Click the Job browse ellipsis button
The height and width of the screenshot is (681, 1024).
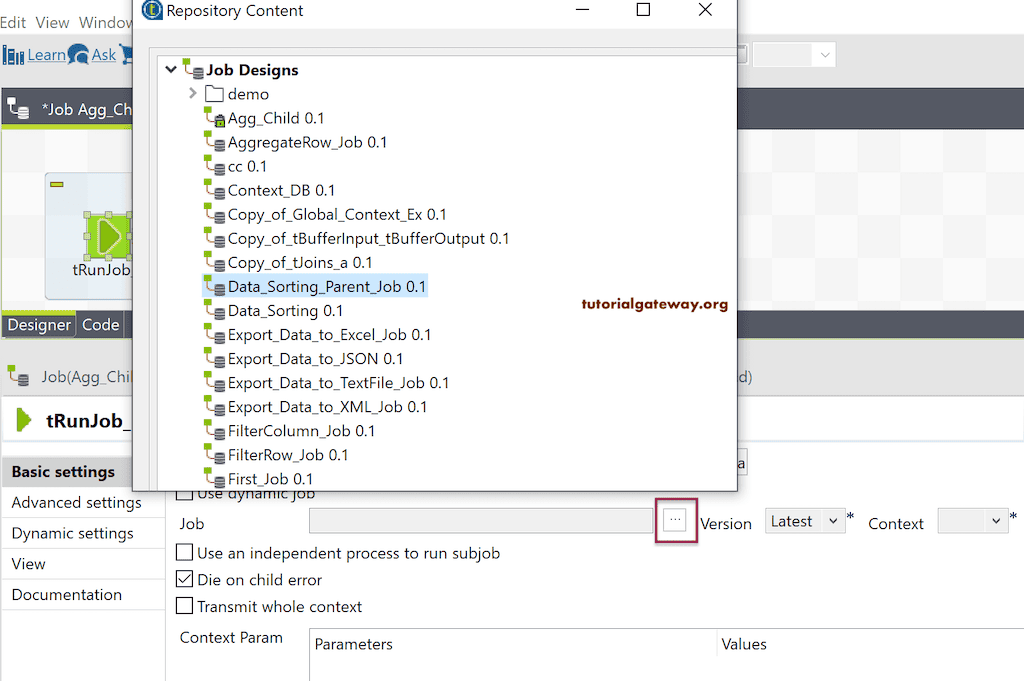[x=675, y=521]
